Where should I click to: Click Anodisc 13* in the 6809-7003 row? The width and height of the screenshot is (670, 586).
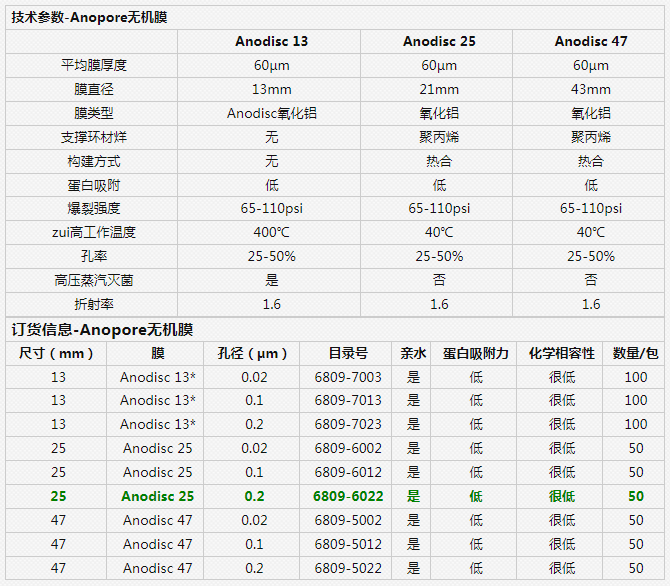(x=158, y=377)
